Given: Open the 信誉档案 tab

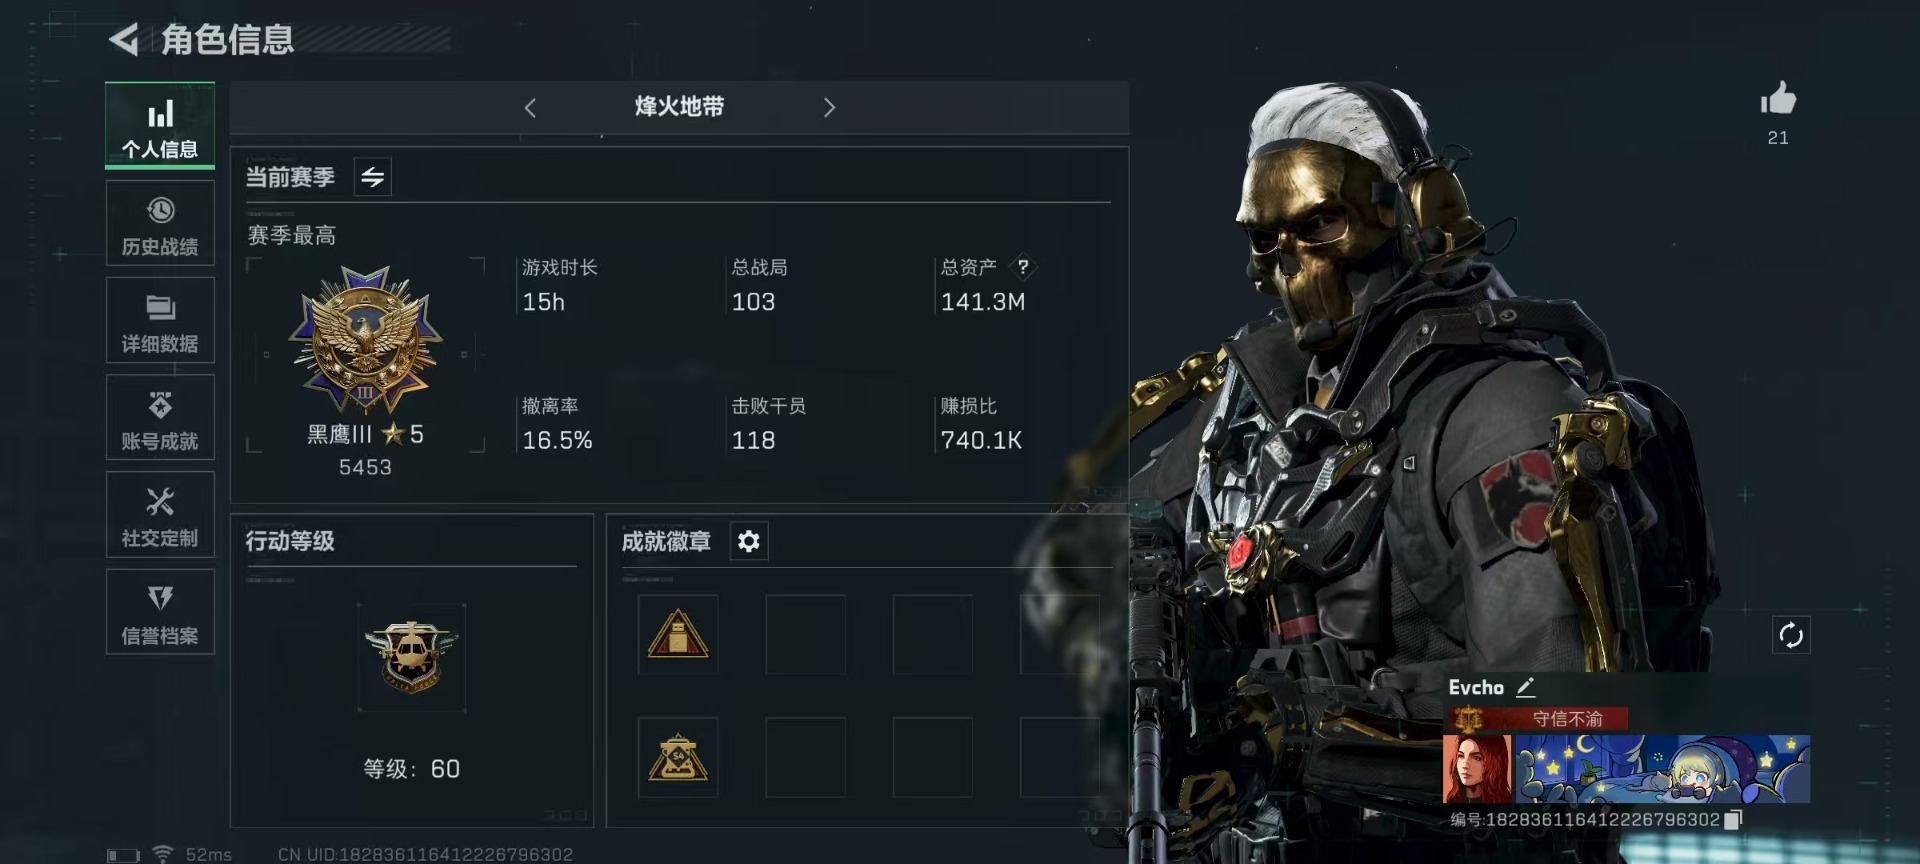Looking at the screenshot, I should (x=160, y=612).
